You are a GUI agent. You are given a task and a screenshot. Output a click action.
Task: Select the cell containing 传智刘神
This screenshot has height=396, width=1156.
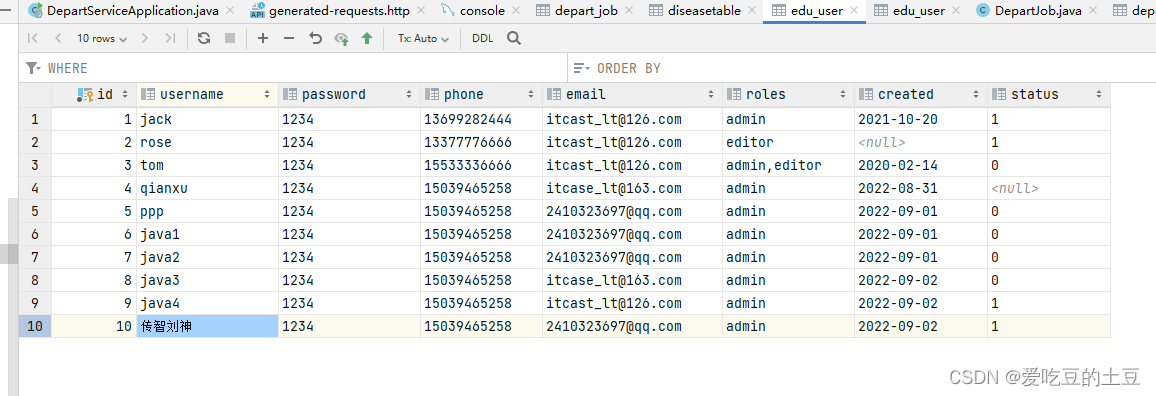207,326
